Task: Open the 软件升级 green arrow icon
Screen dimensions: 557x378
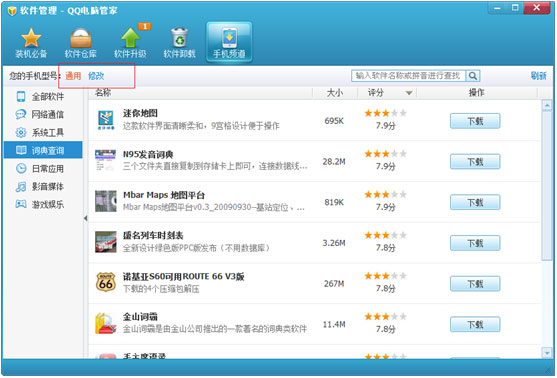Action: 130,43
